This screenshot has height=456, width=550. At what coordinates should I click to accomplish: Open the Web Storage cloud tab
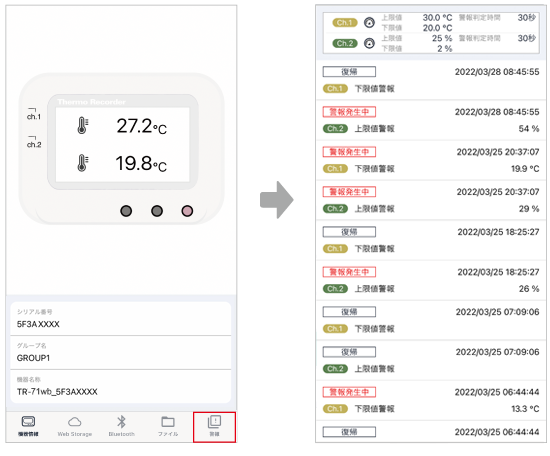click(x=75, y=426)
